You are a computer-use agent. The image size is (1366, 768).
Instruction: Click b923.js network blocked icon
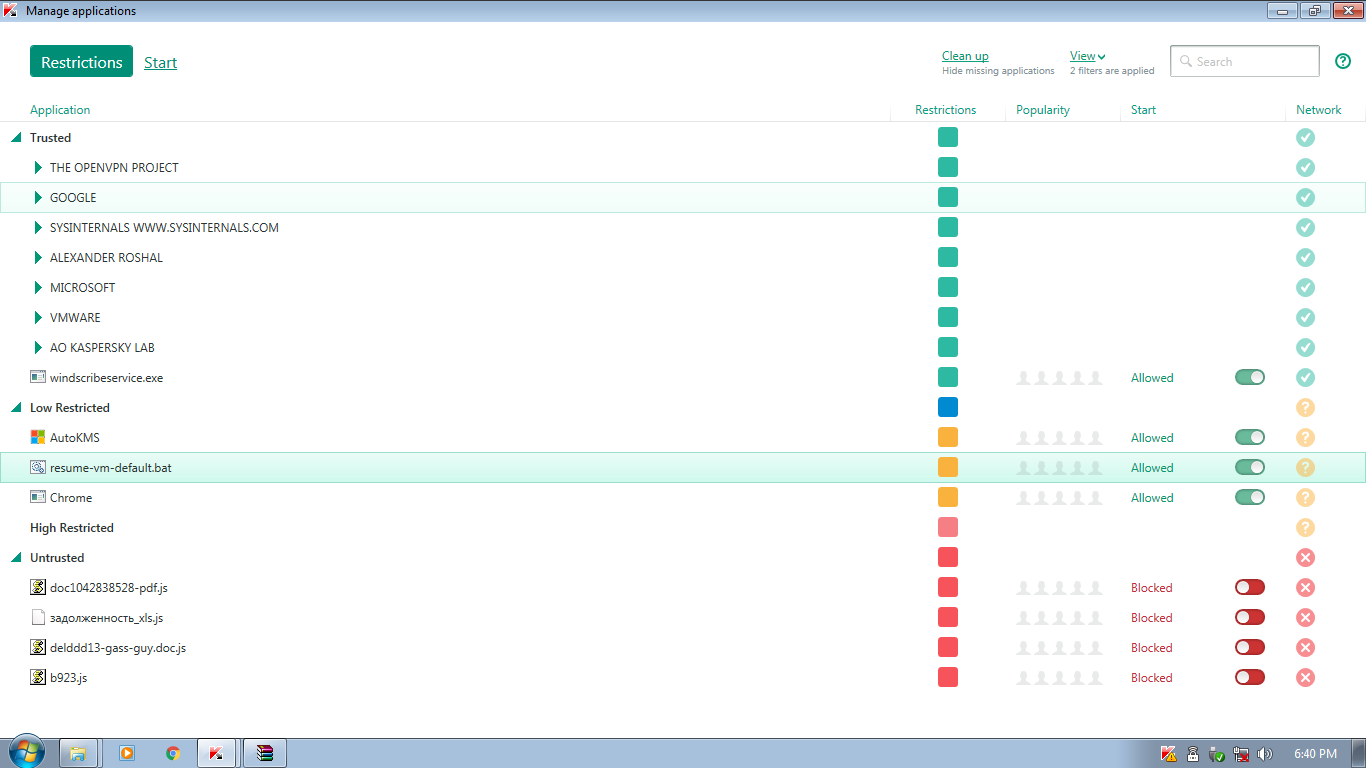click(x=1305, y=678)
